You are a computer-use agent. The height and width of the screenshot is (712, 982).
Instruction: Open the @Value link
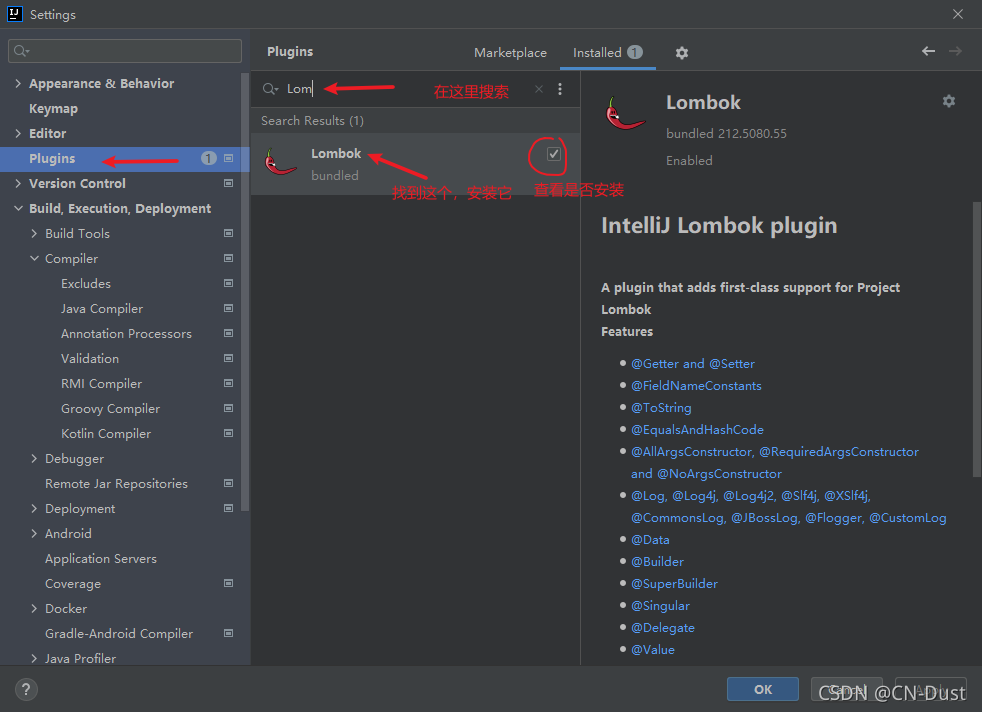coord(653,650)
